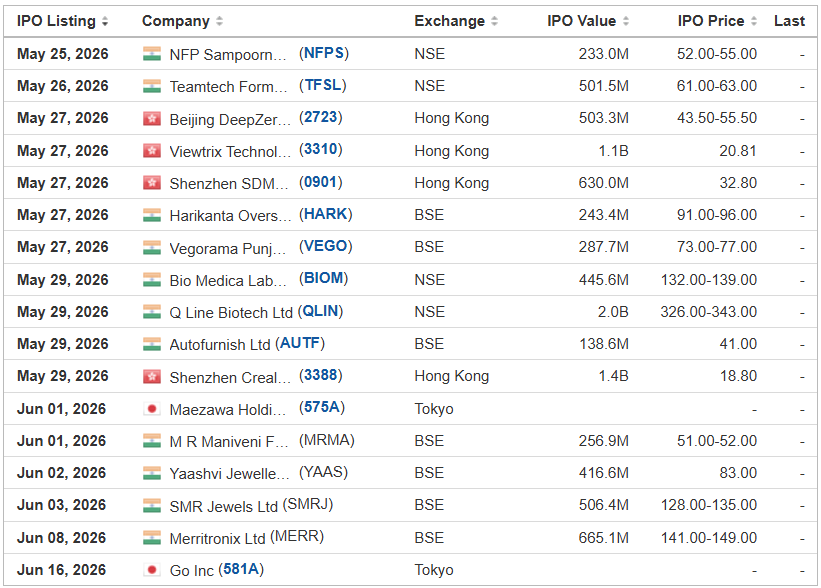Click India flag next to NFP Sampoorn

(152, 54)
